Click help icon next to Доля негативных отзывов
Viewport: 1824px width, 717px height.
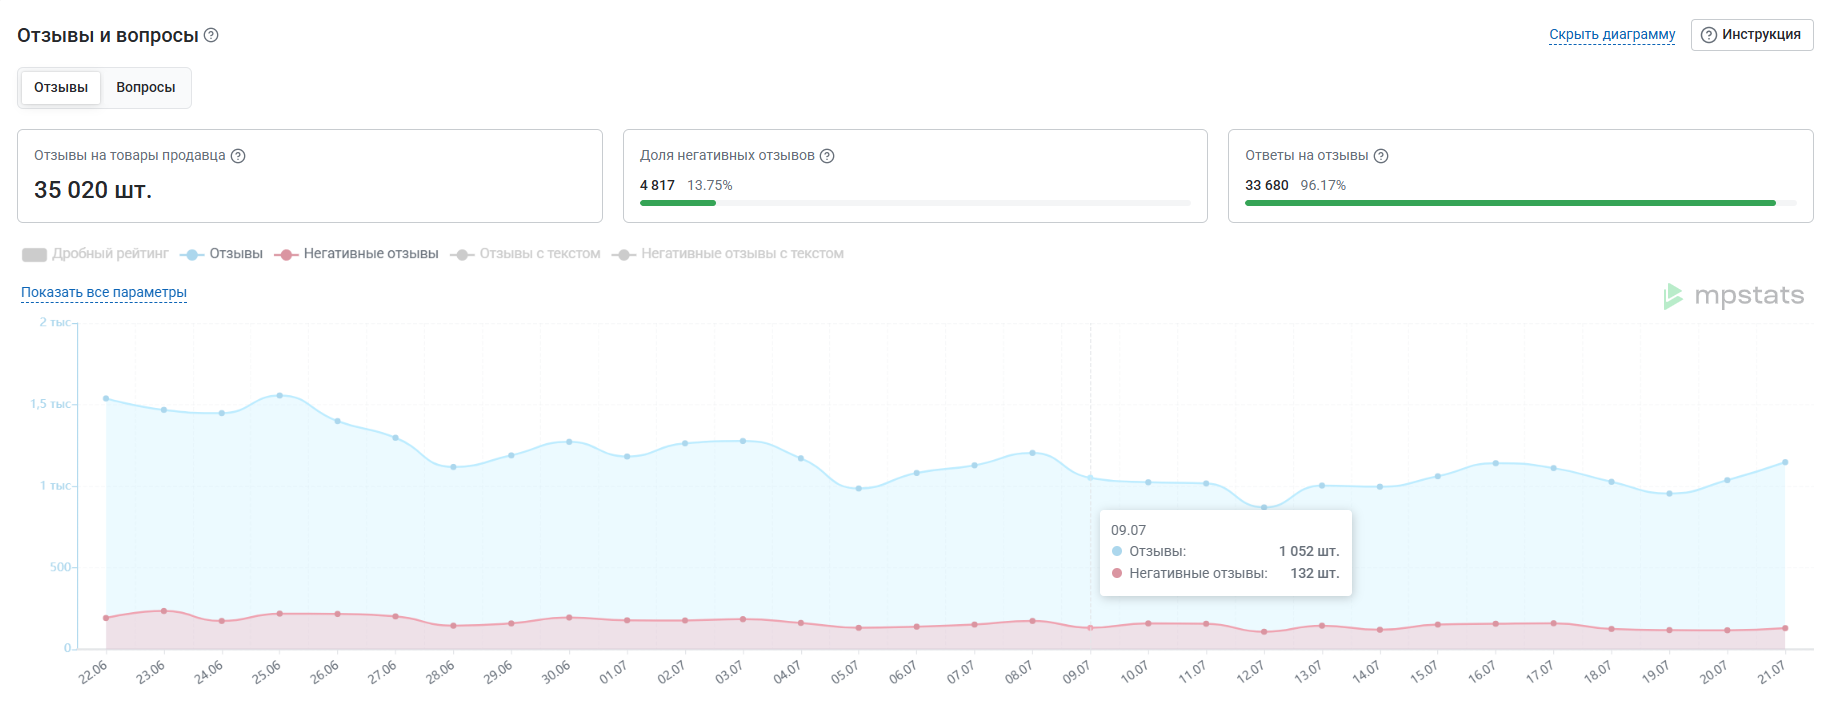point(827,156)
